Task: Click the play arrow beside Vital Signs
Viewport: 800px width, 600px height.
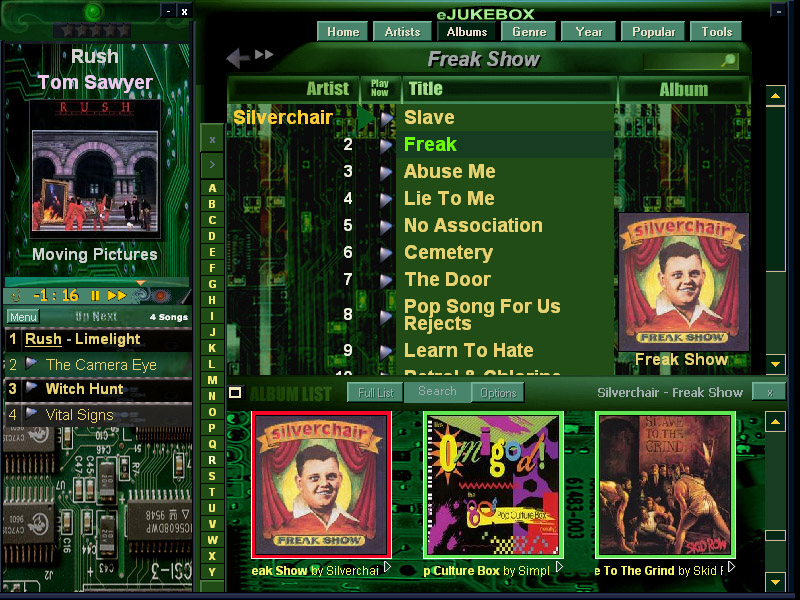Action: click(x=32, y=412)
